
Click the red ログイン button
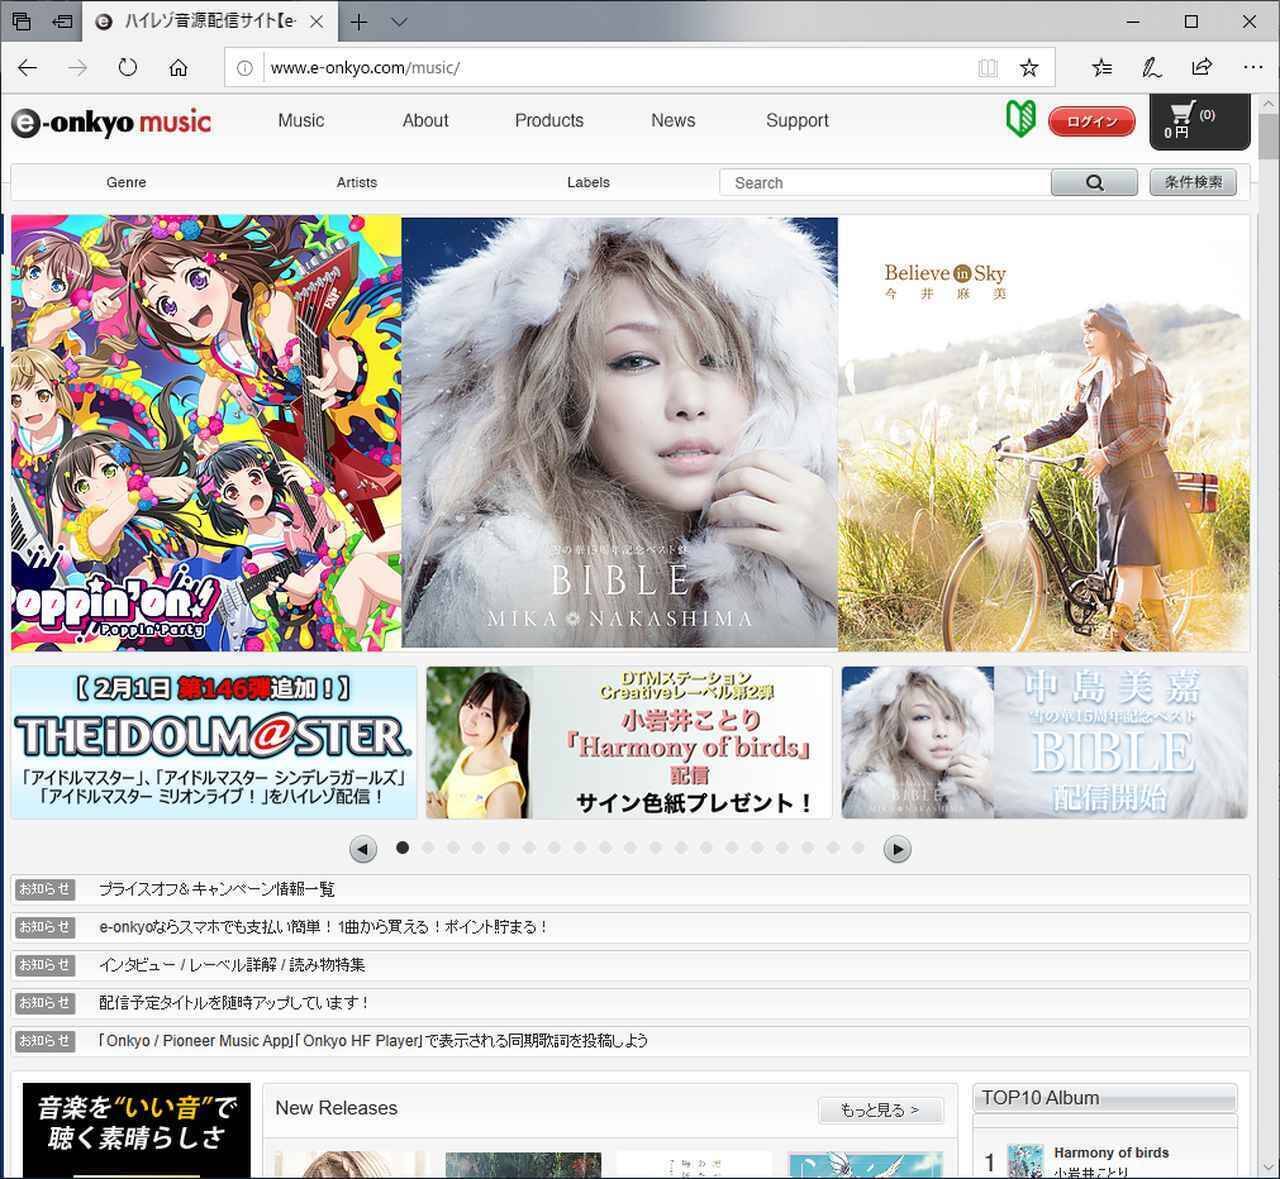(1091, 121)
